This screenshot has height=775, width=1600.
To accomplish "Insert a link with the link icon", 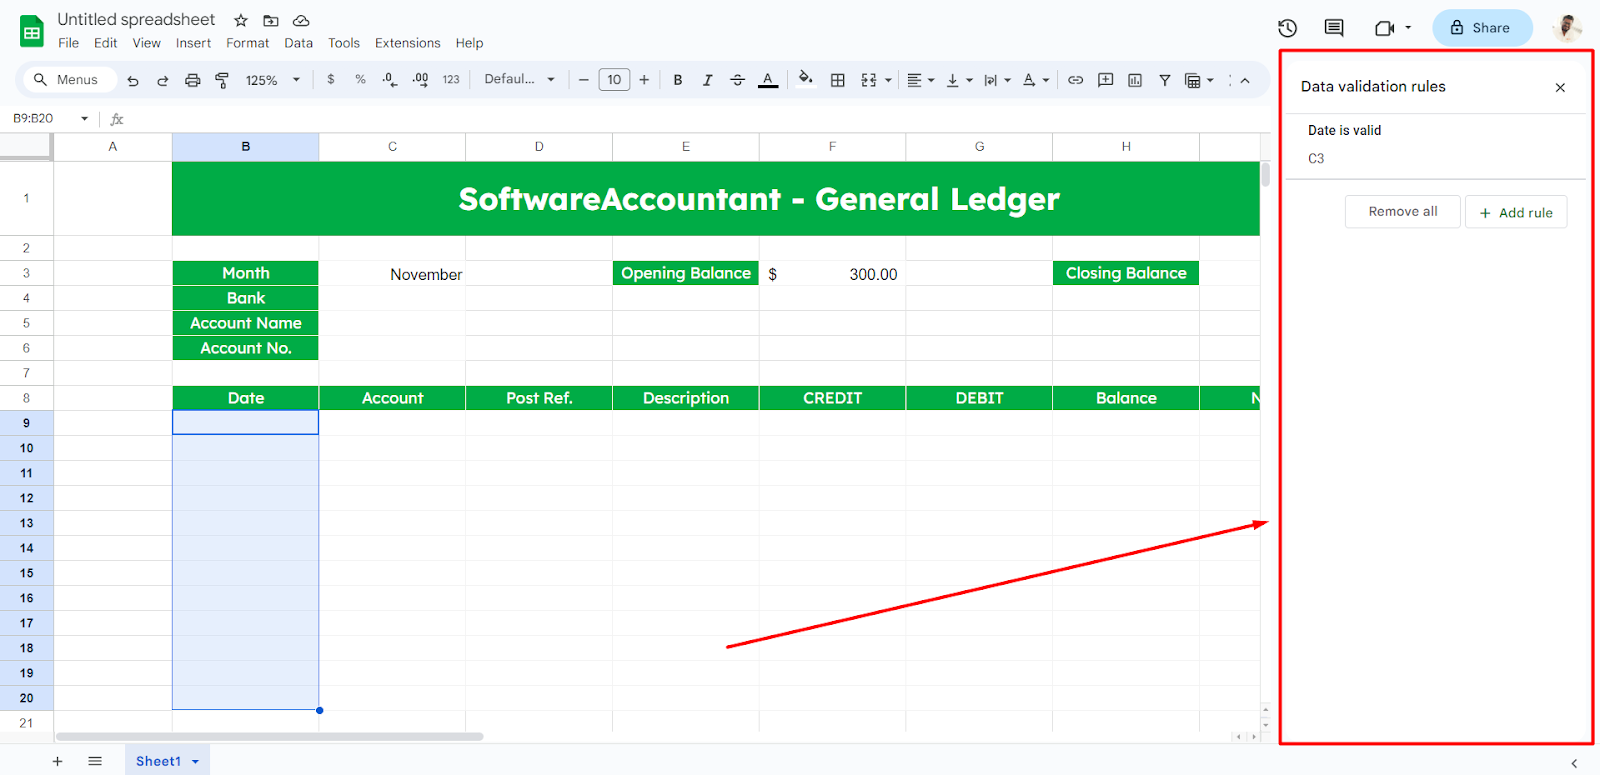I will (1076, 80).
